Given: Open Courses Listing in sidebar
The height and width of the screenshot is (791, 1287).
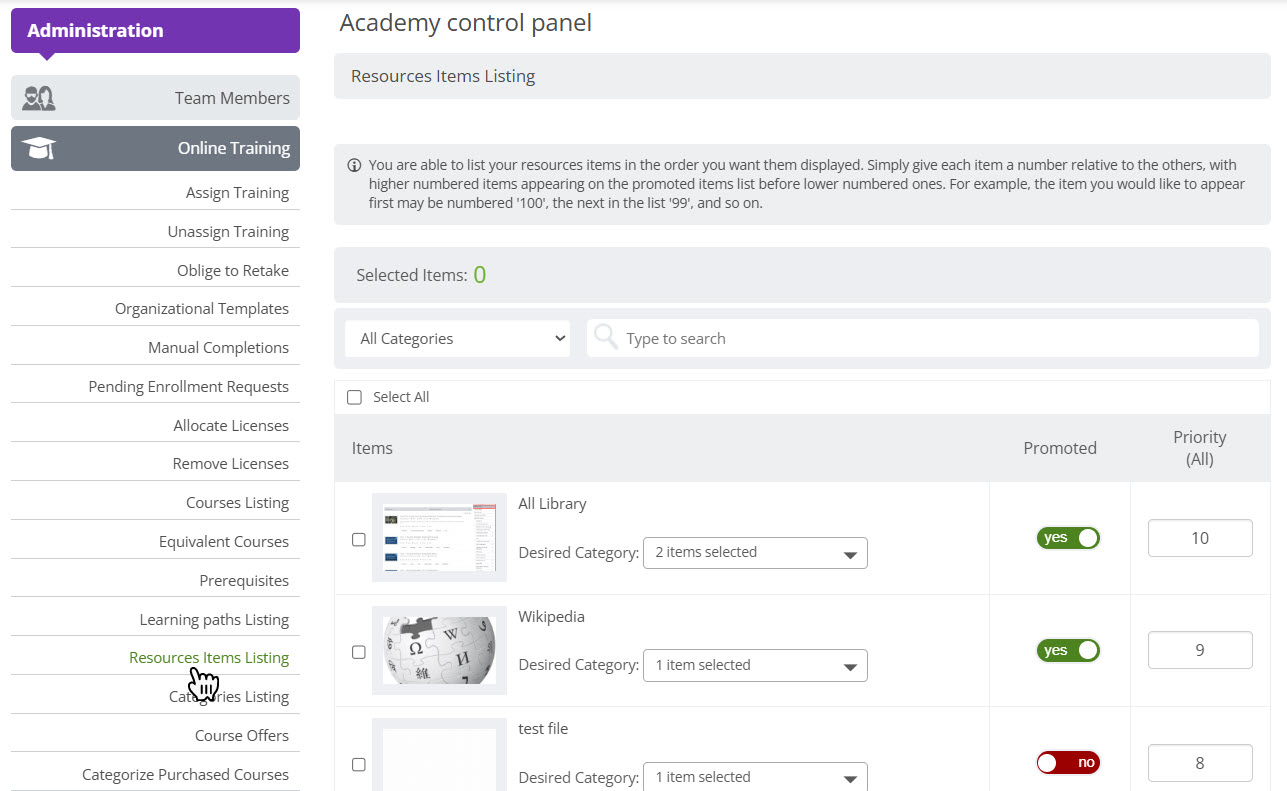Looking at the screenshot, I should (x=237, y=503).
